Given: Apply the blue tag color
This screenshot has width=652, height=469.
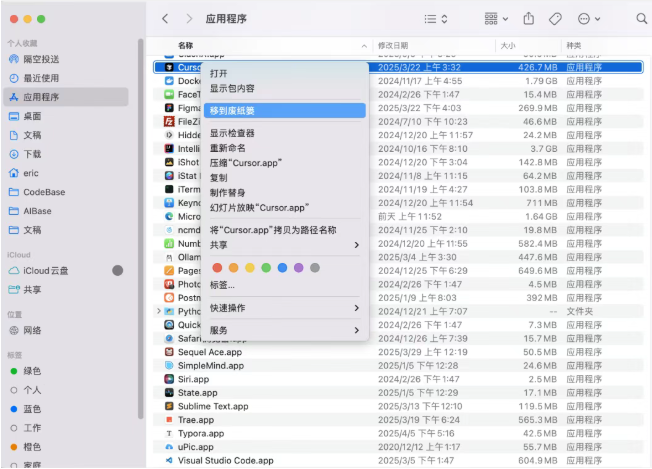Looking at the screenshot, I should pos(282,268).
